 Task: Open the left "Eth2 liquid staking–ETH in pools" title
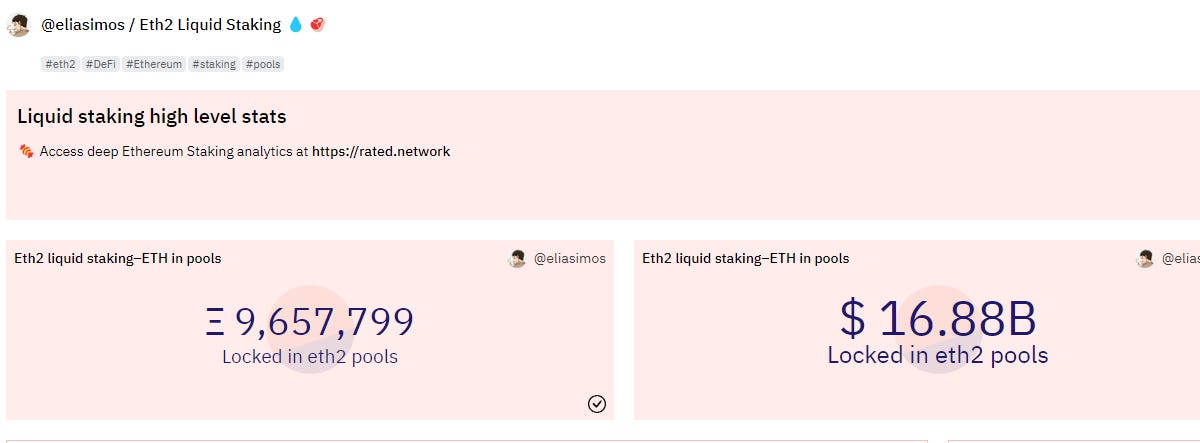click(x=118, y=259)
